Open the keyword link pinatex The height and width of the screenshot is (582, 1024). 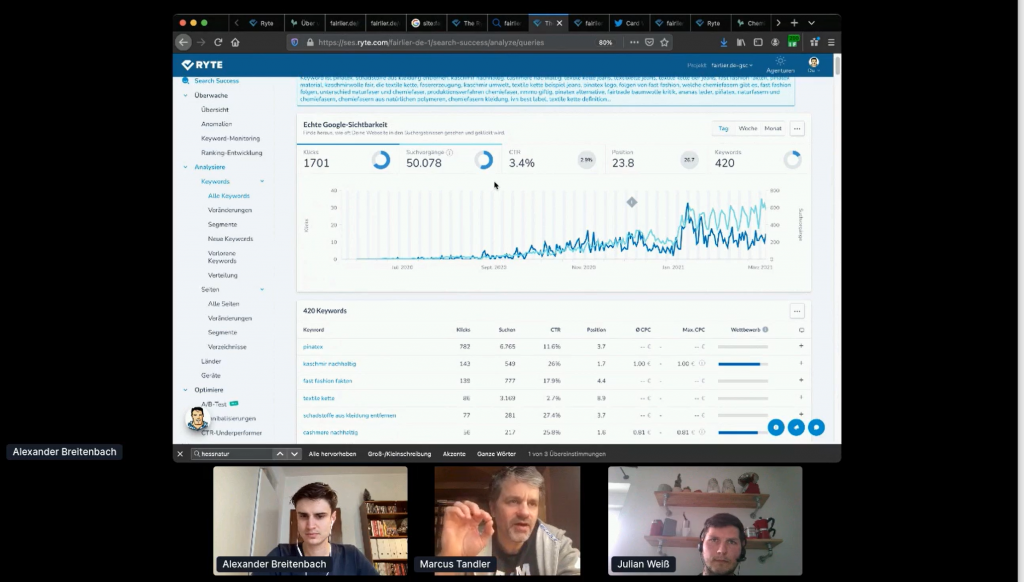click(313, 347)
